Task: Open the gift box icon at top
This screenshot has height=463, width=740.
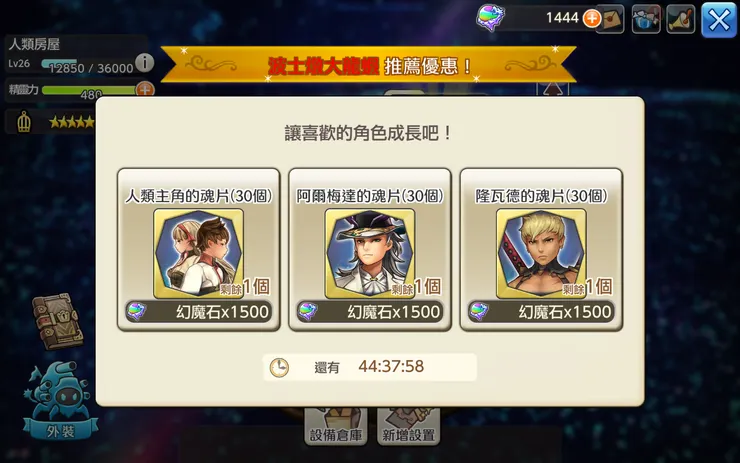Action: coord(646,19)
